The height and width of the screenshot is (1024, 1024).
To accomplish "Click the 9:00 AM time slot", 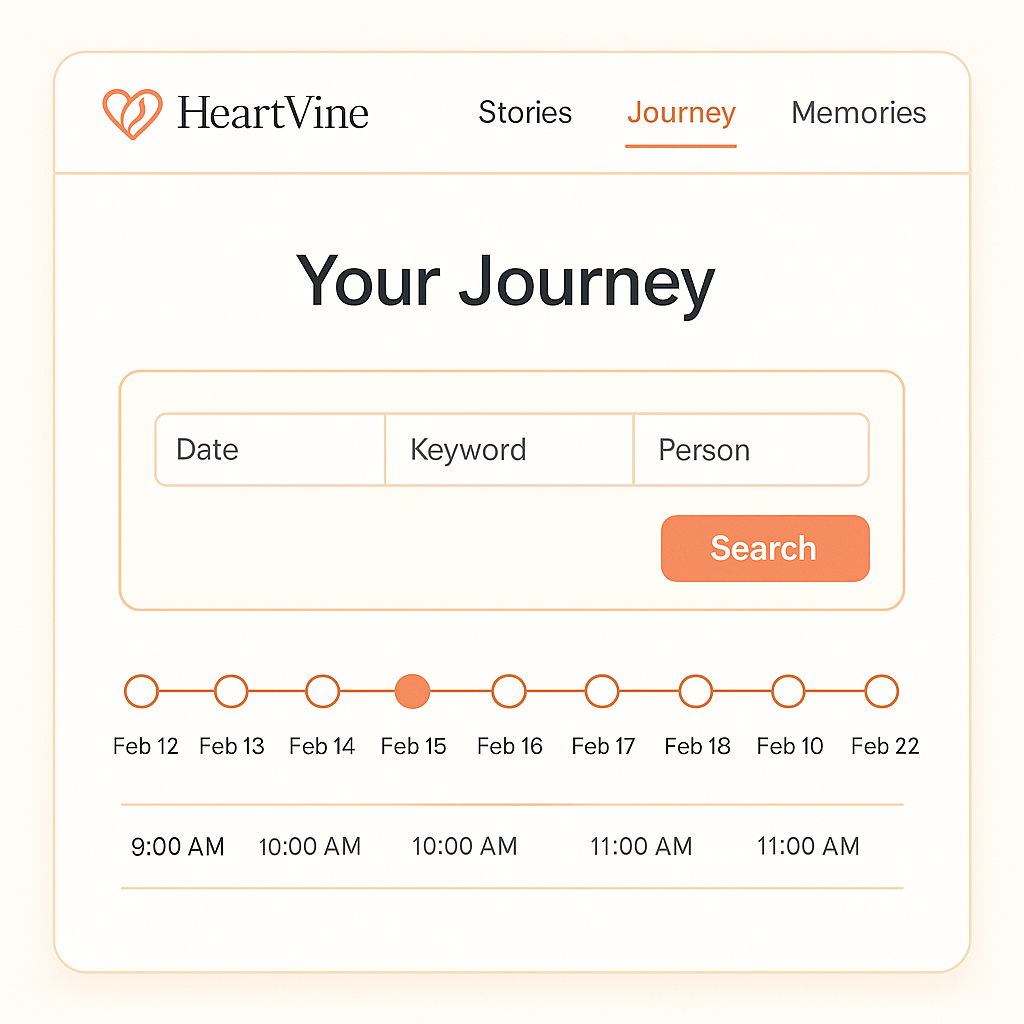I will [x=176, y=846].
